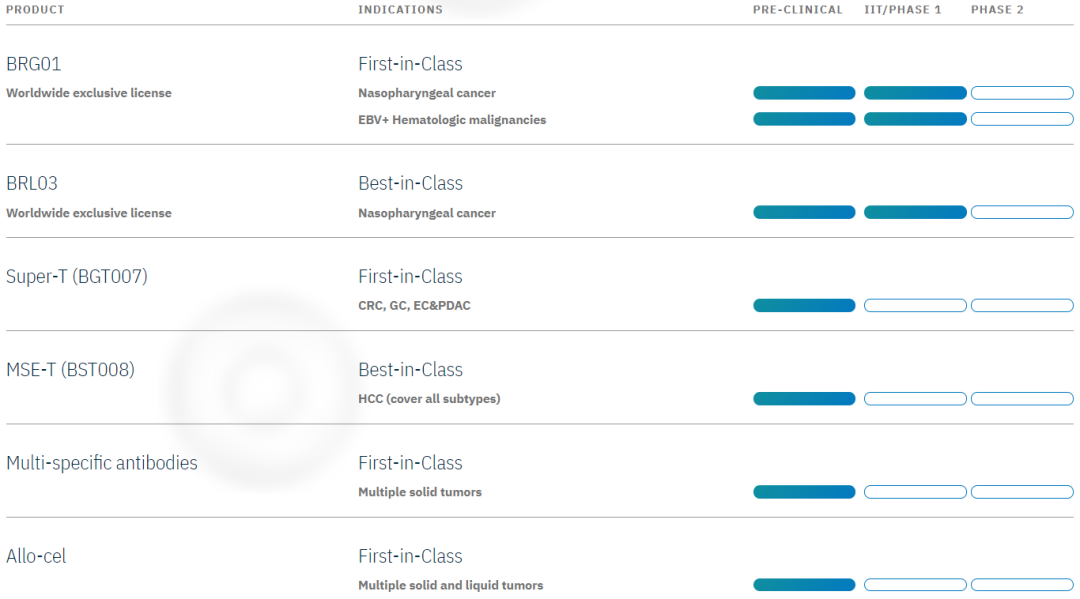This screenshot has height=599, width=1080.
Task: Click the filled Pre-clinical bar for Super-T (BGT007)
Action: [804, 305]
